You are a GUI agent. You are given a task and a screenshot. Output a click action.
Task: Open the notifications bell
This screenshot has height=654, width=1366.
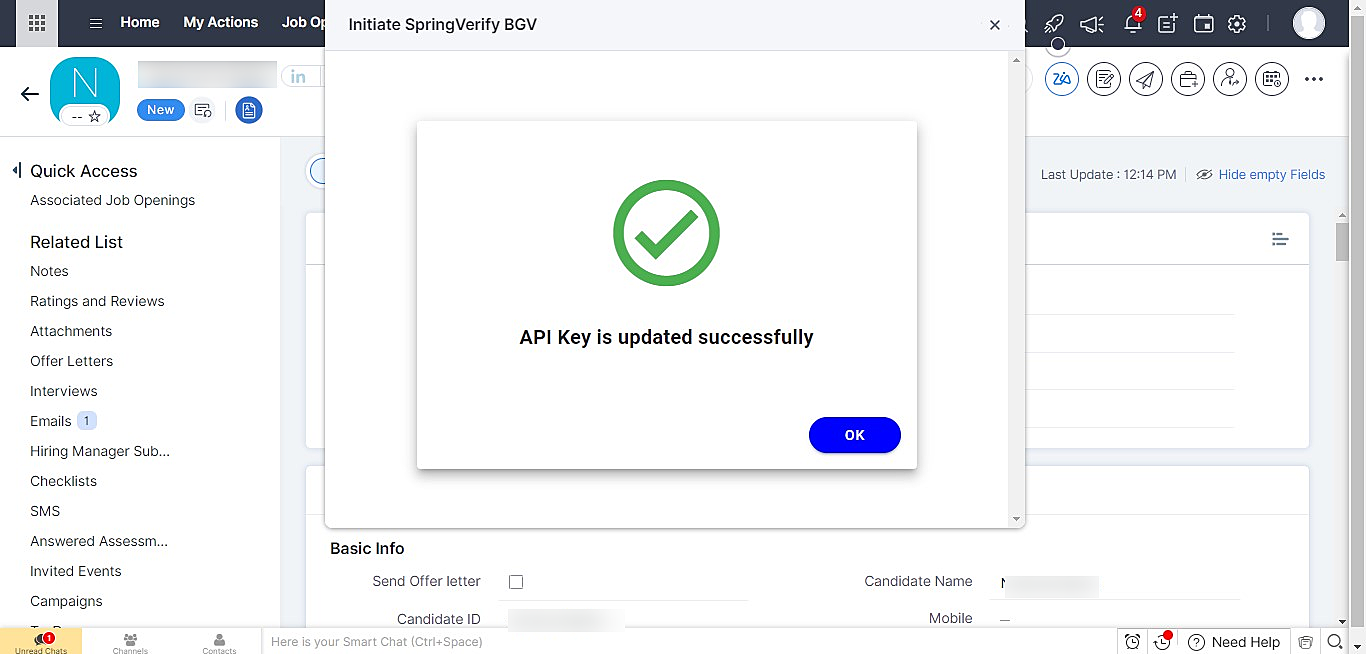coord(1132,23)
